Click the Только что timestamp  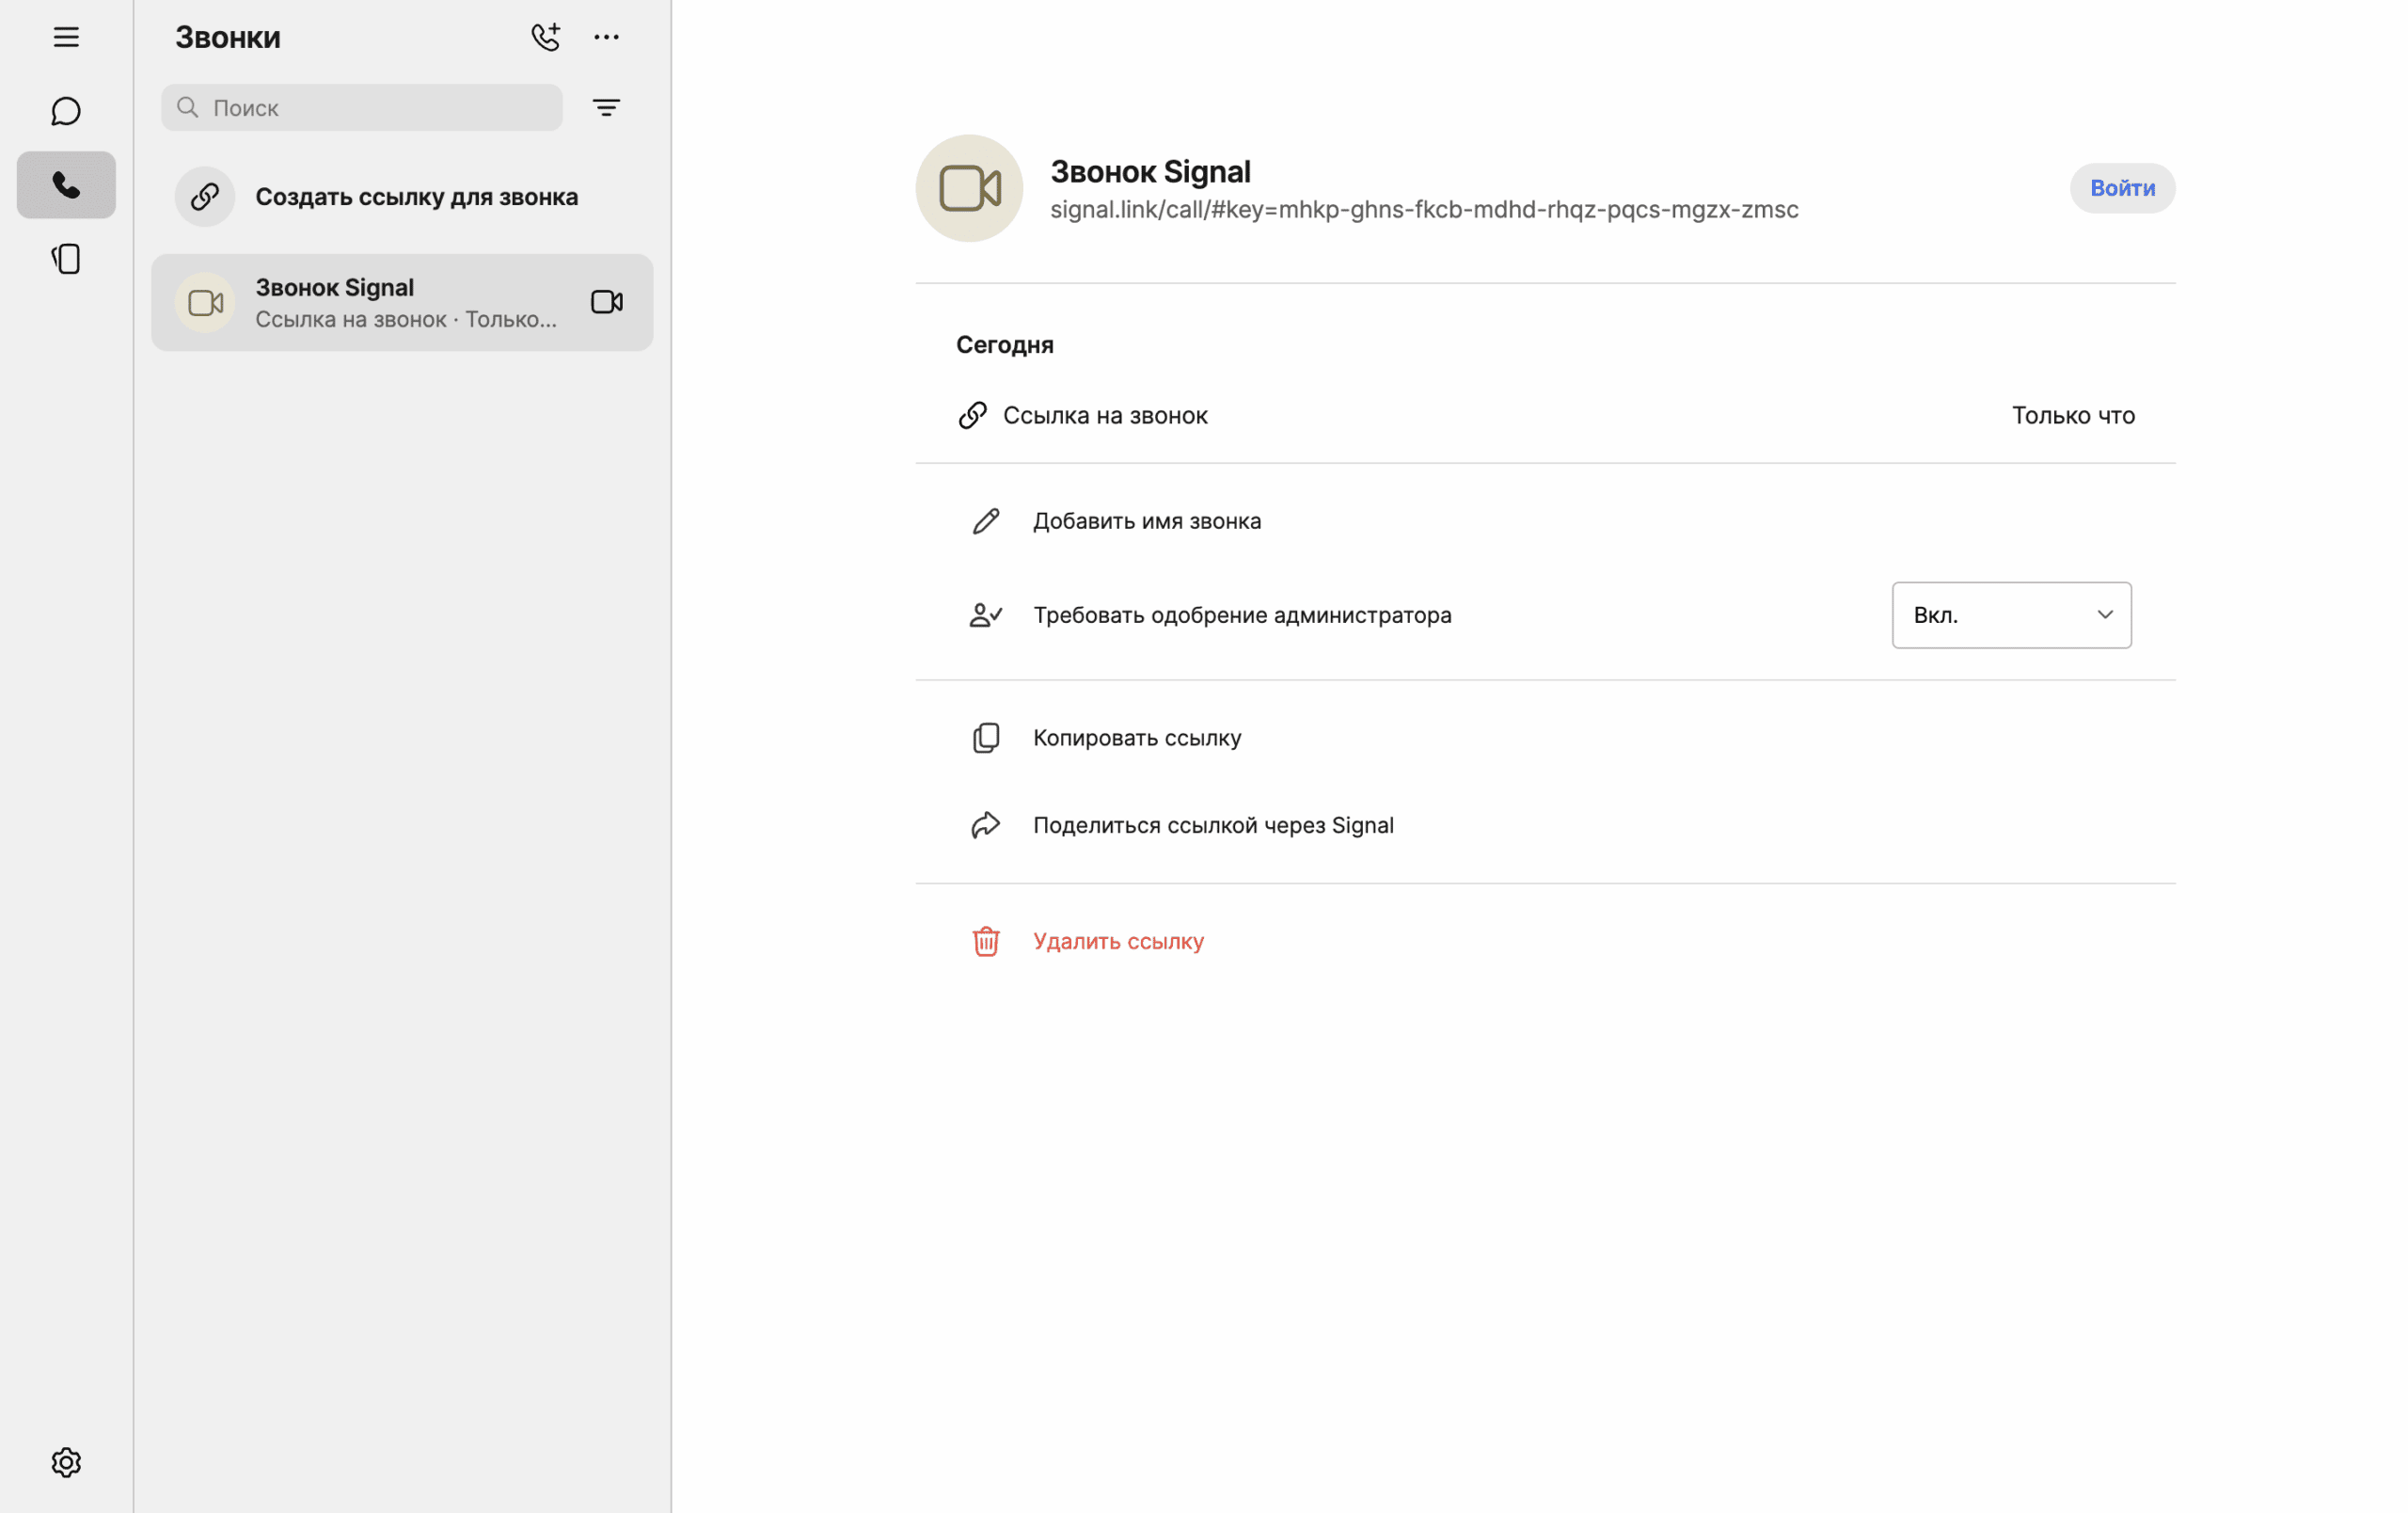tap(2073, 415)
